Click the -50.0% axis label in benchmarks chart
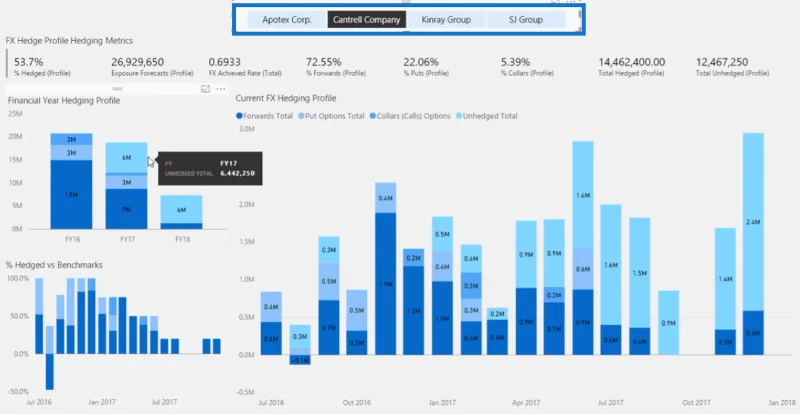 pyautogui.click(x=19, y=392)
